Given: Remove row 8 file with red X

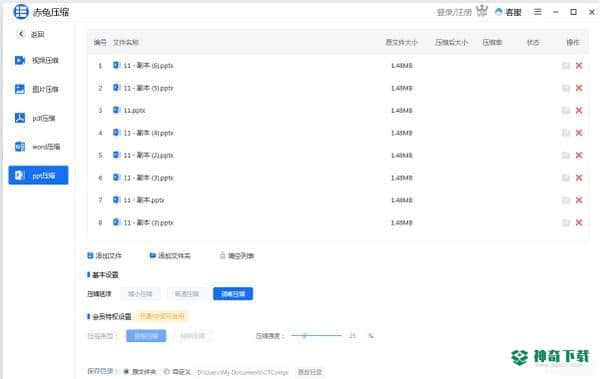Looking at the screenshot, I should click(x=579, y=222).
